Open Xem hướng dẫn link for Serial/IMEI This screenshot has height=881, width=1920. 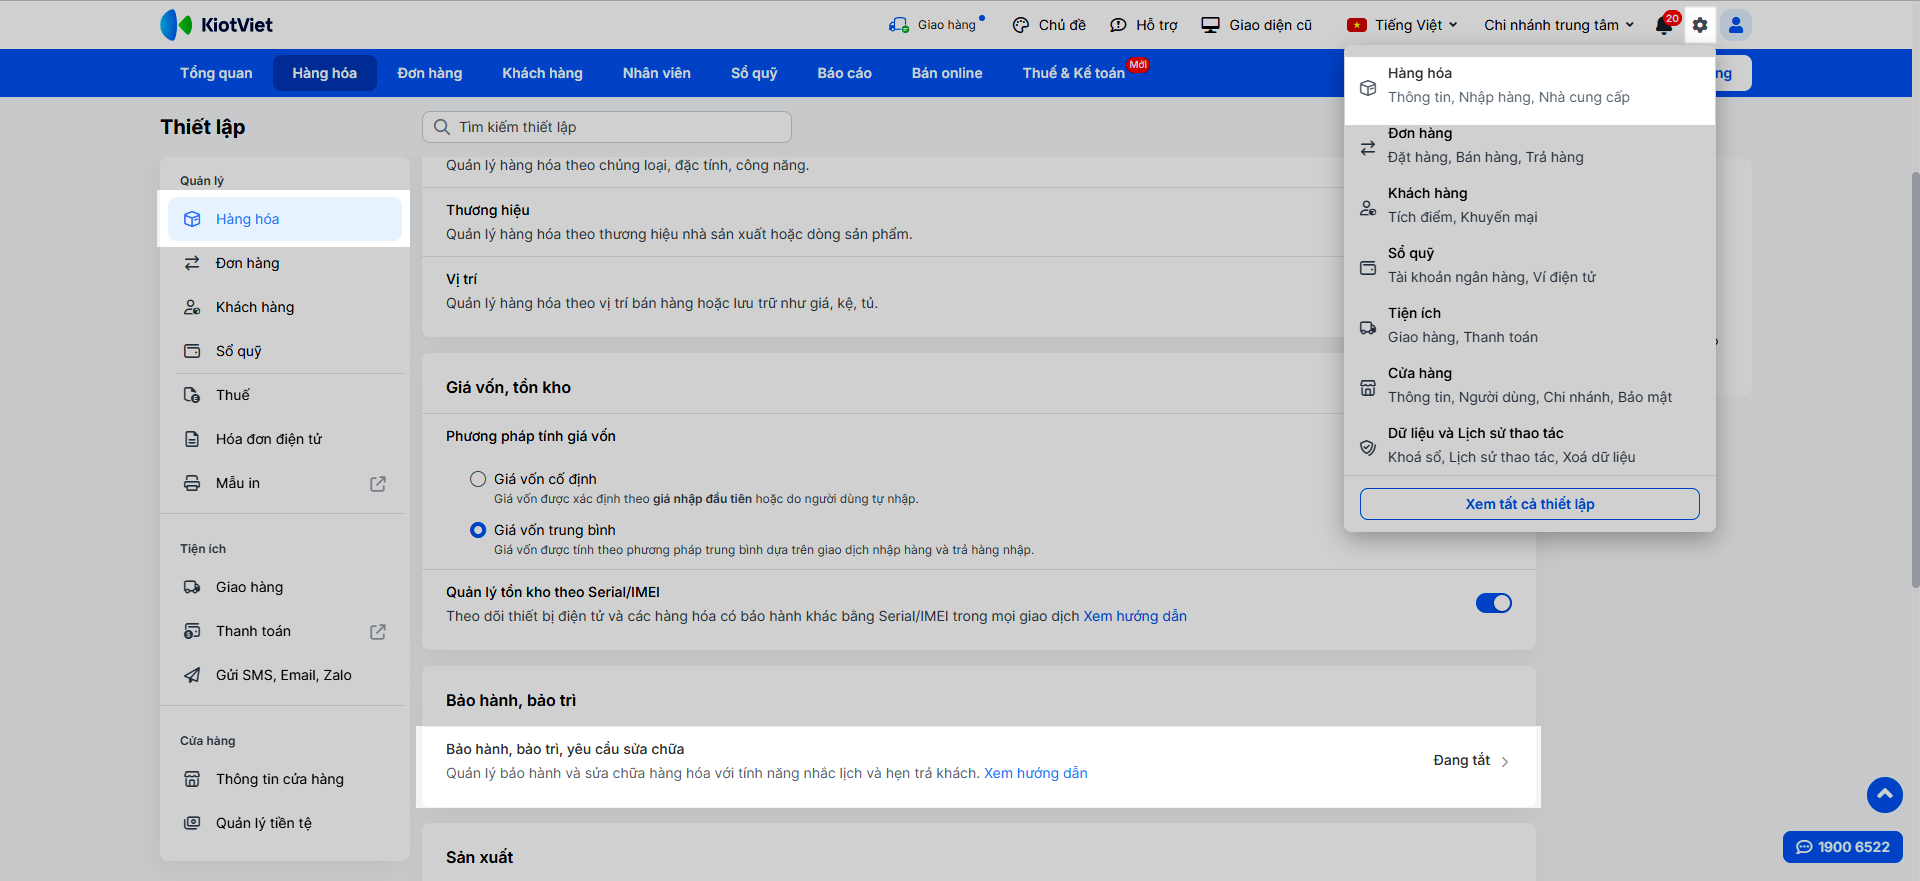(x=1135, y=616)
